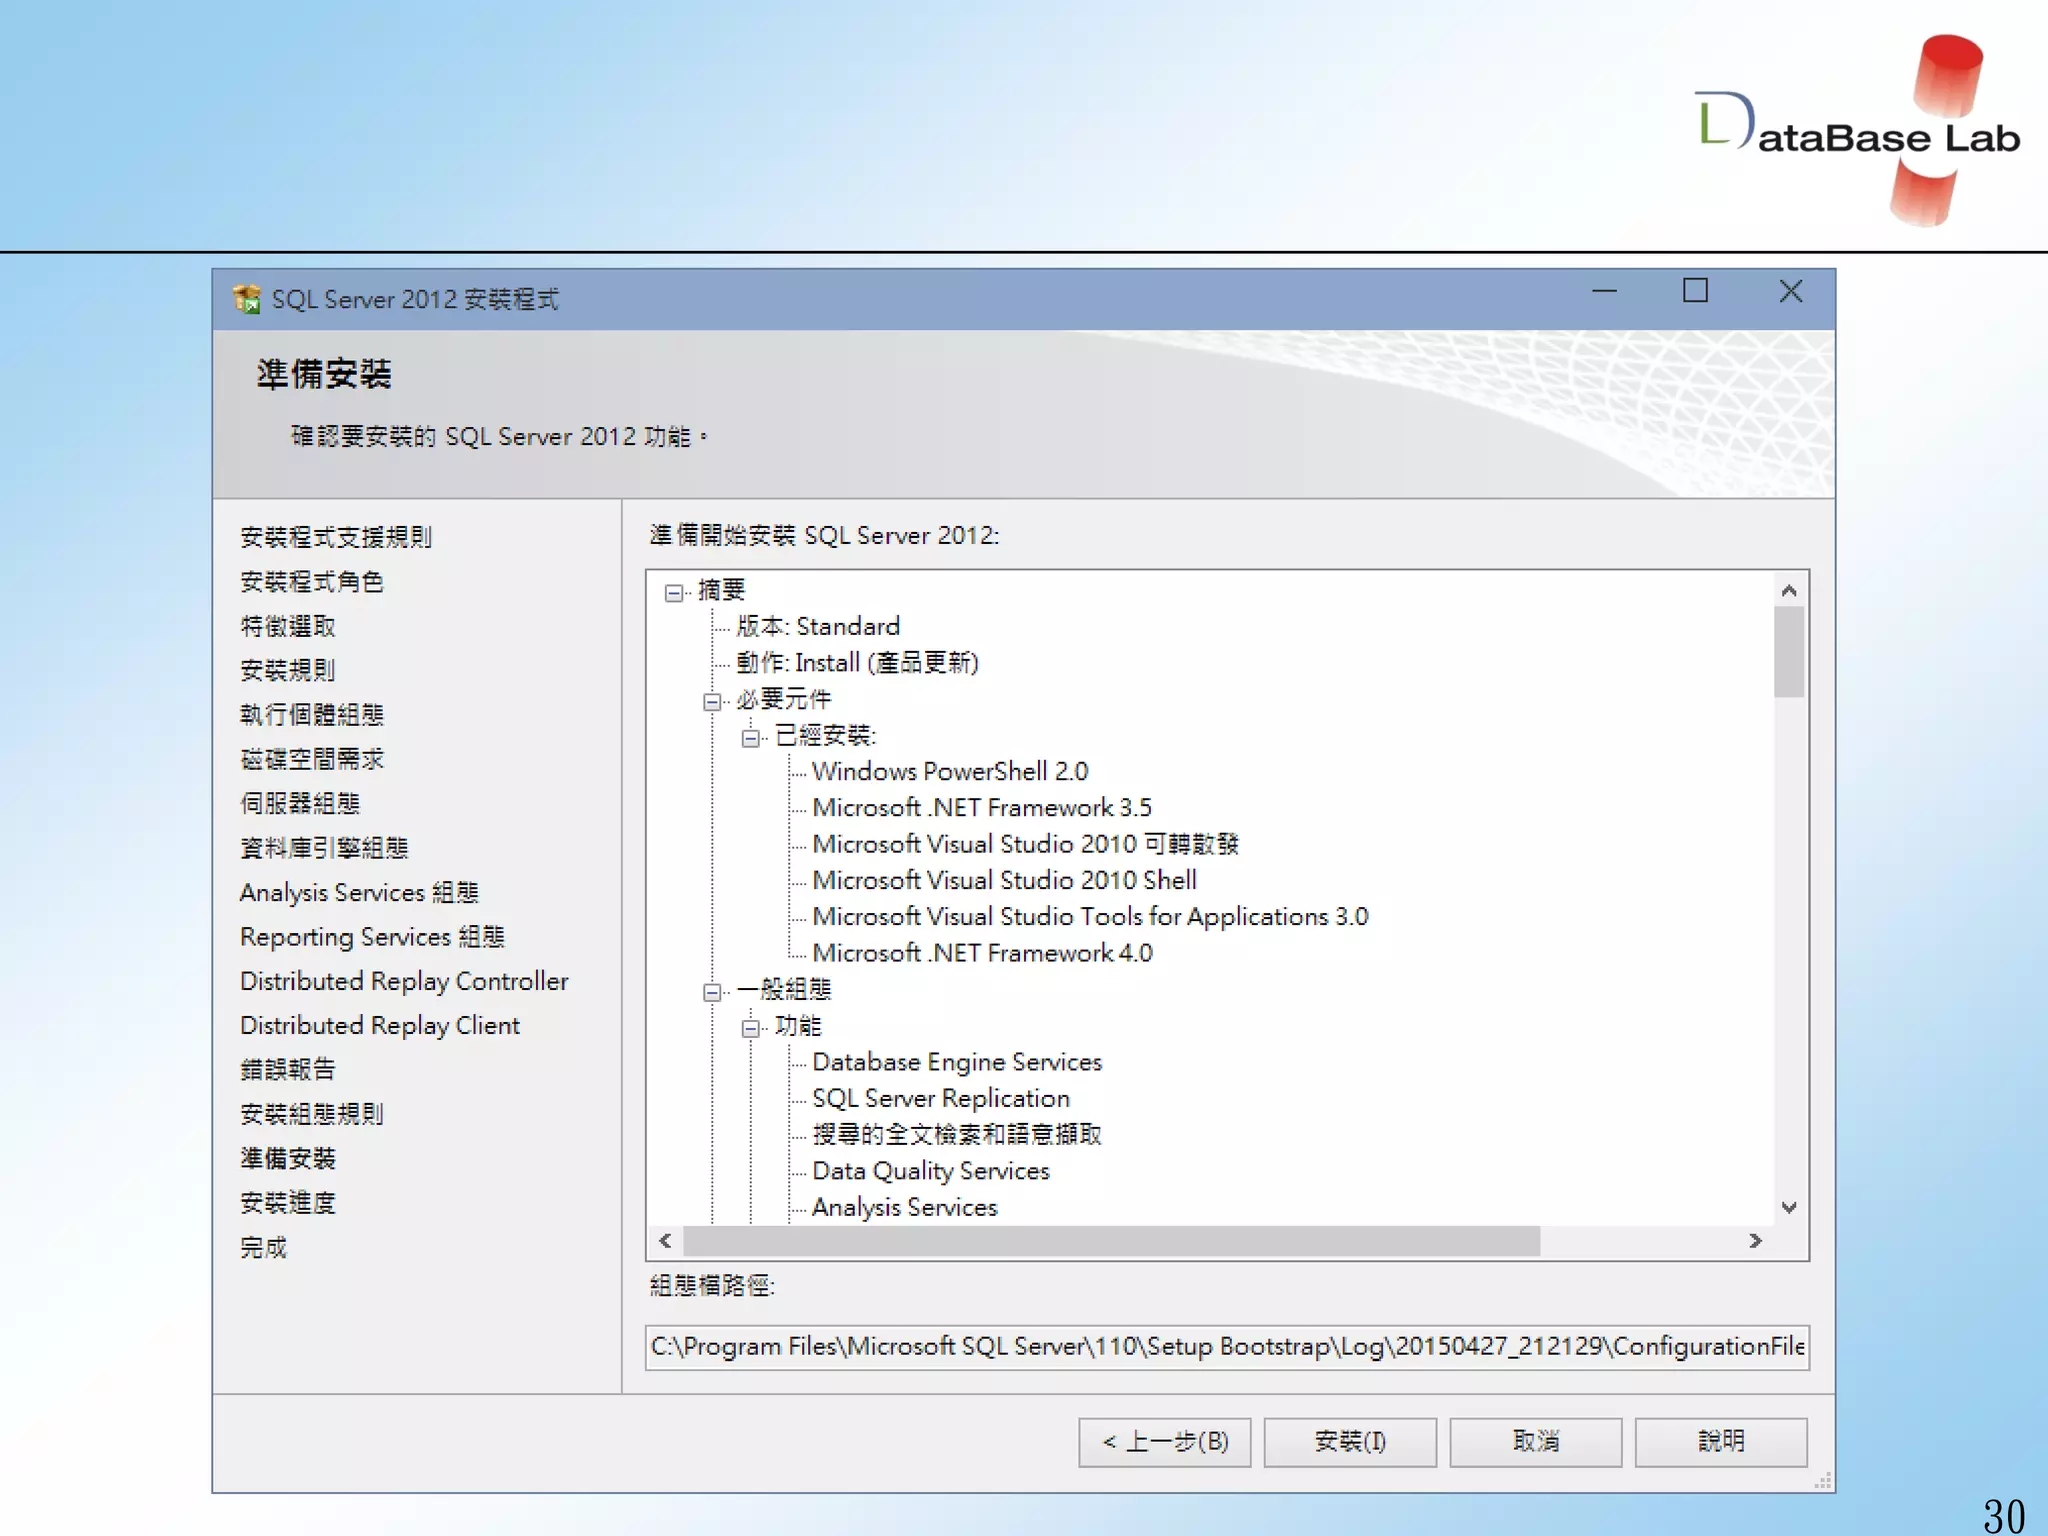
Task: Click the summary tree's vertical scrollbar thumb
Action: click(1789, 651)
